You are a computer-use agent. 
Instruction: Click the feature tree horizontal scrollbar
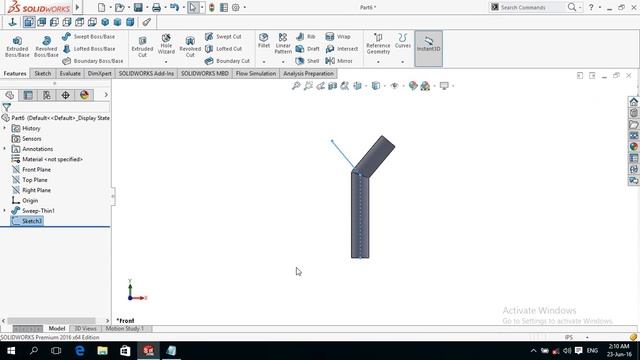pyautogui.click(x=51, y=321)
